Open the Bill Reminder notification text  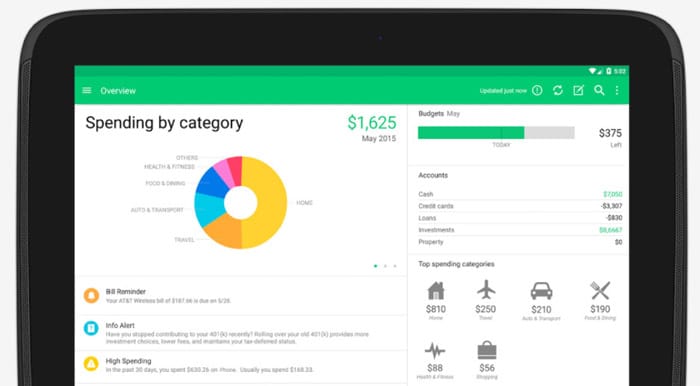pyautogui.click(x=168, y=296)
